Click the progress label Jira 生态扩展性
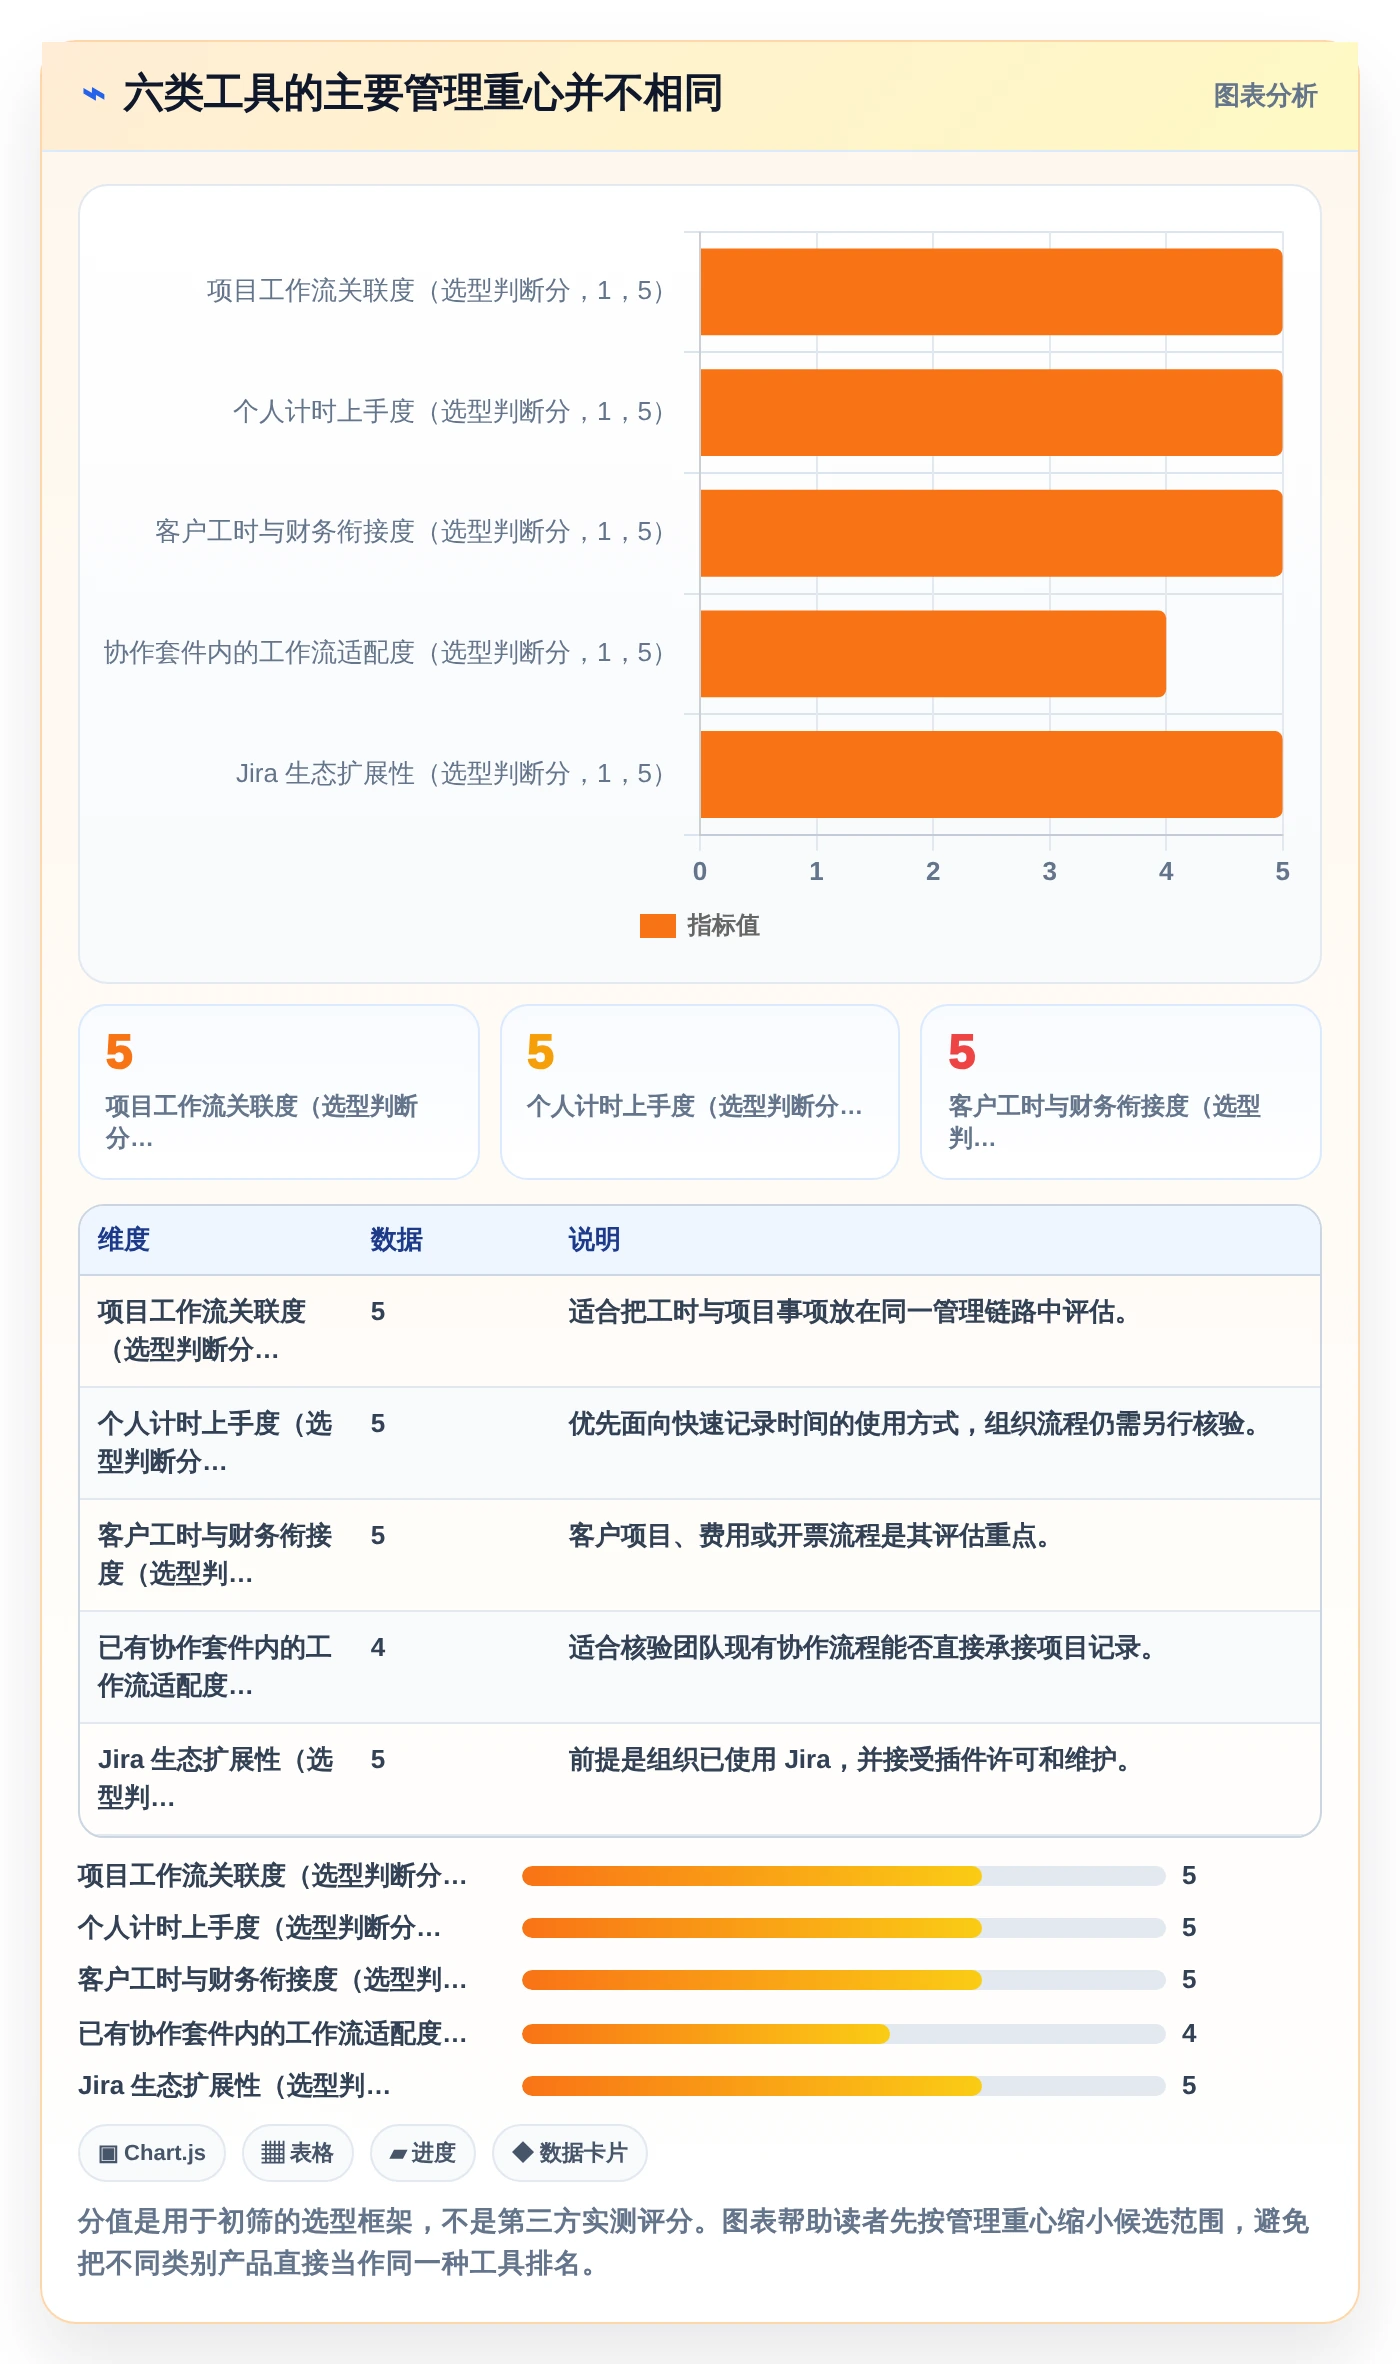 (x=235, y=2086)
